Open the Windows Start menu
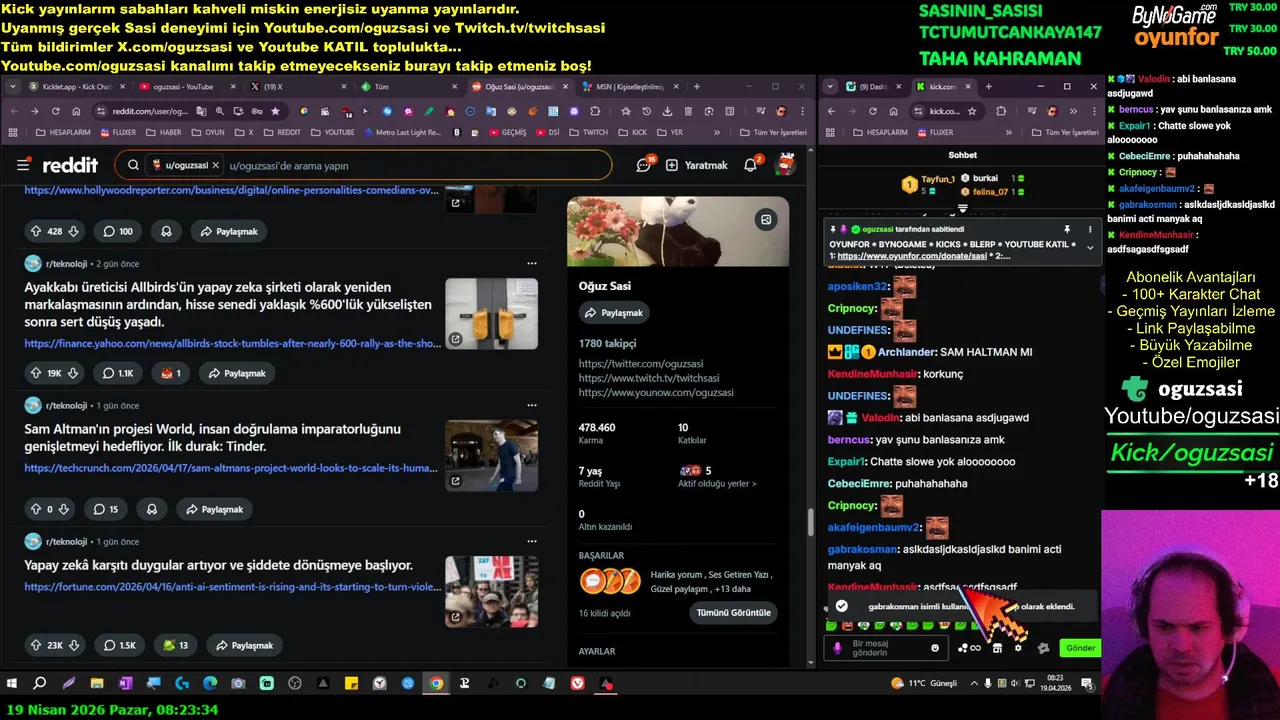The image size is (1280, 720). [x=12, y=684]
